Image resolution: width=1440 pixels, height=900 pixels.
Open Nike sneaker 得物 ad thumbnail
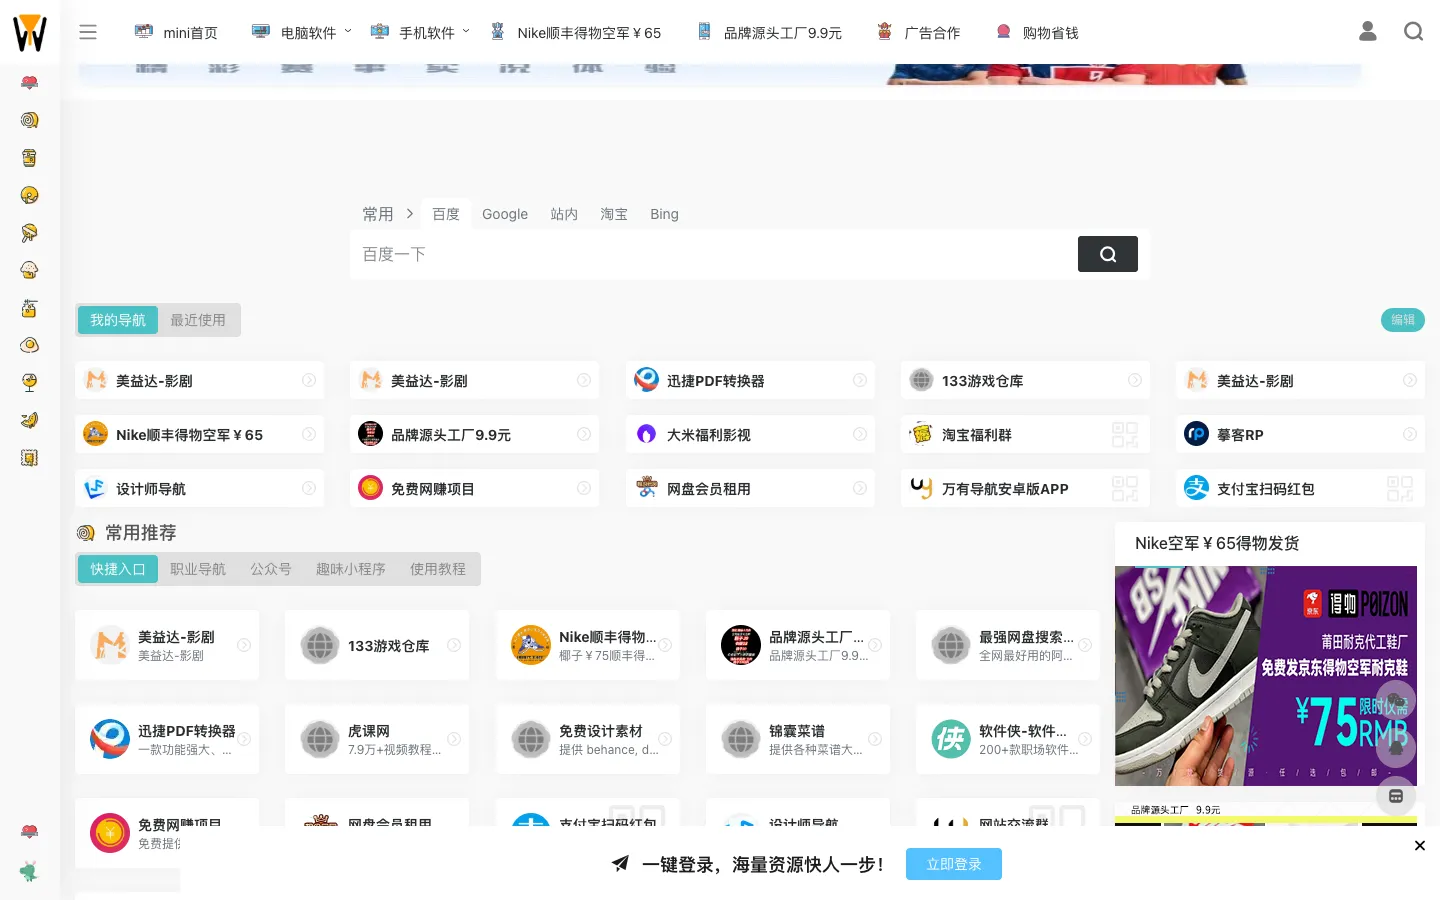(1266, 676)
